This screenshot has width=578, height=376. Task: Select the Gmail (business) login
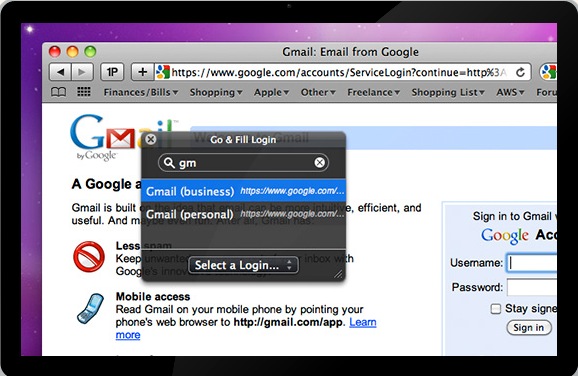(x=243, y=191)
